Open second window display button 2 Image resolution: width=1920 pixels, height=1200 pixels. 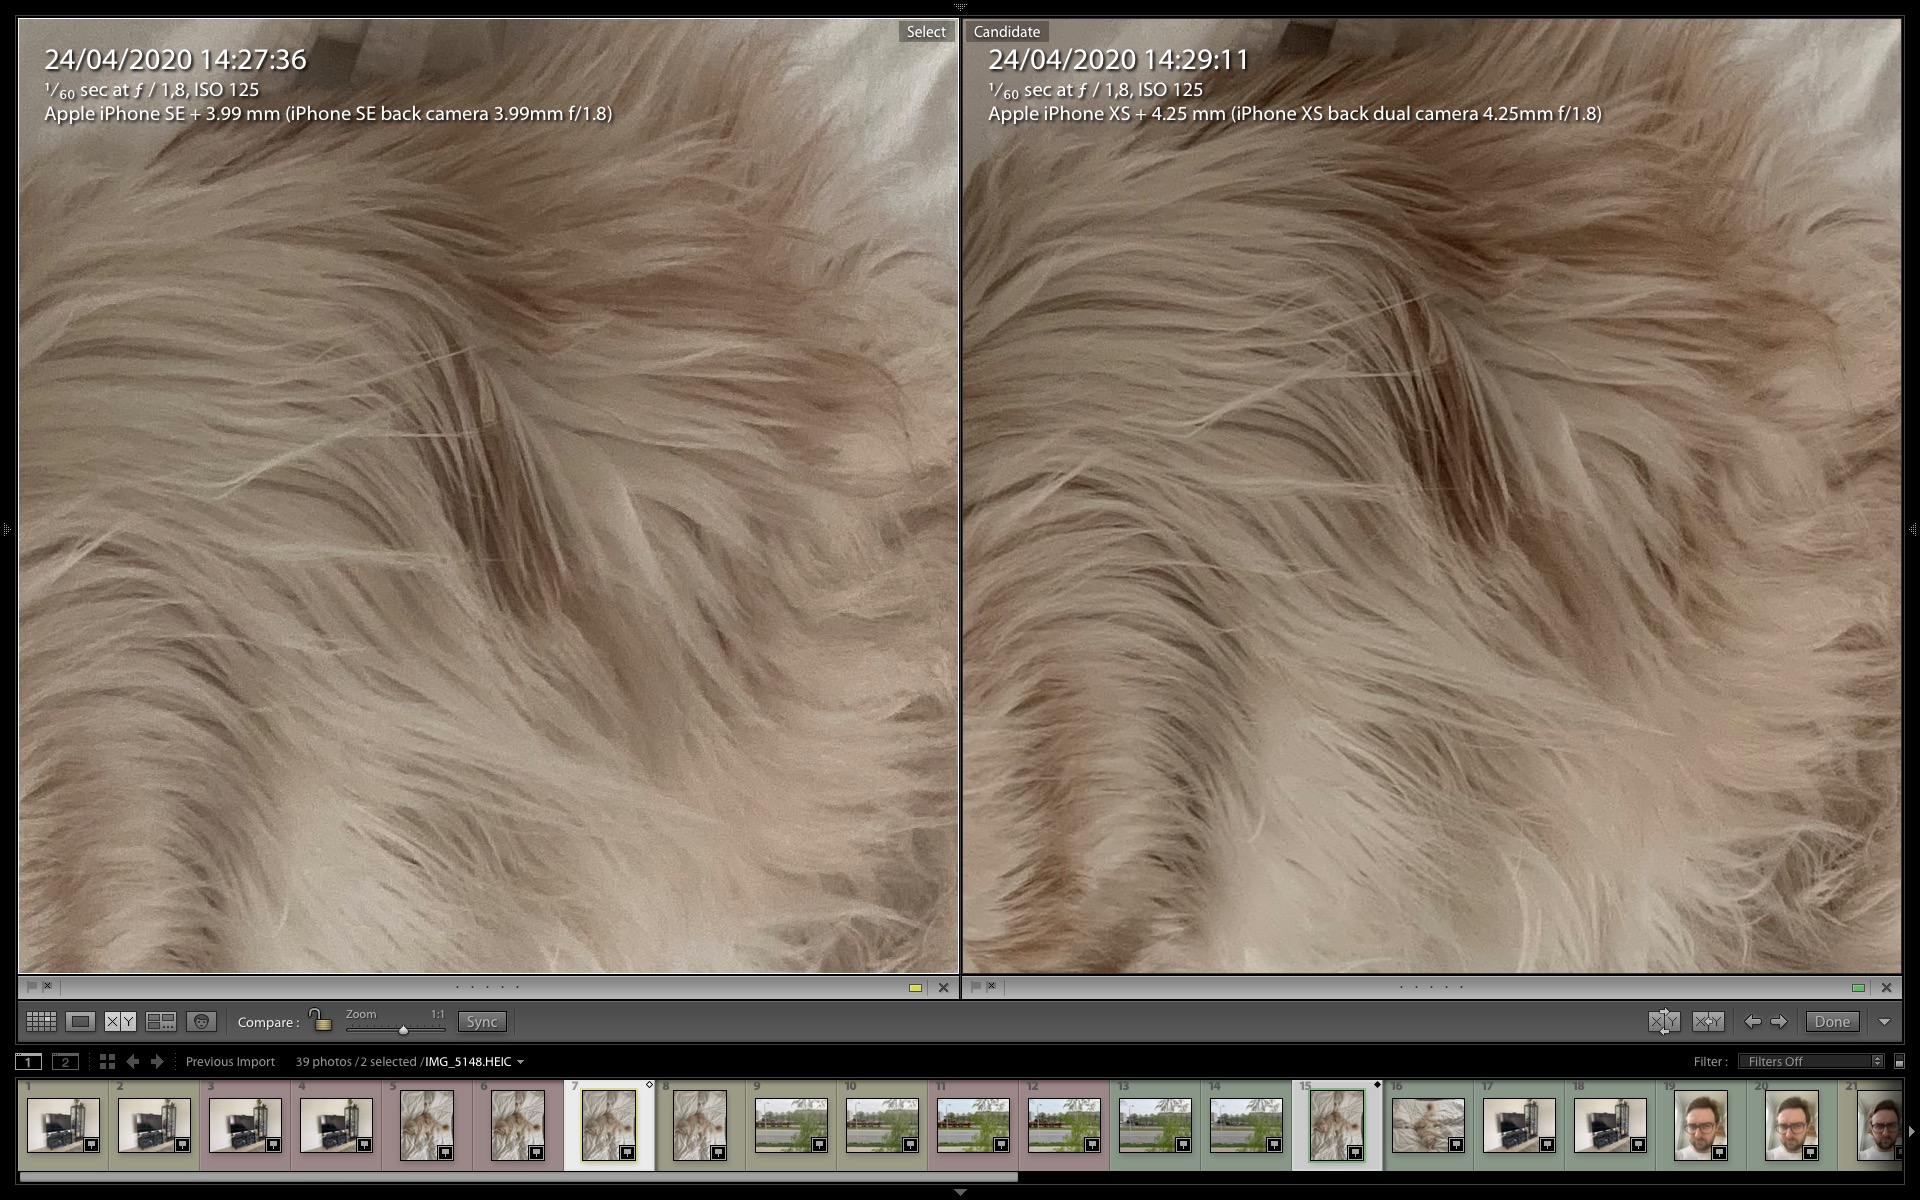coord(65,1061)
